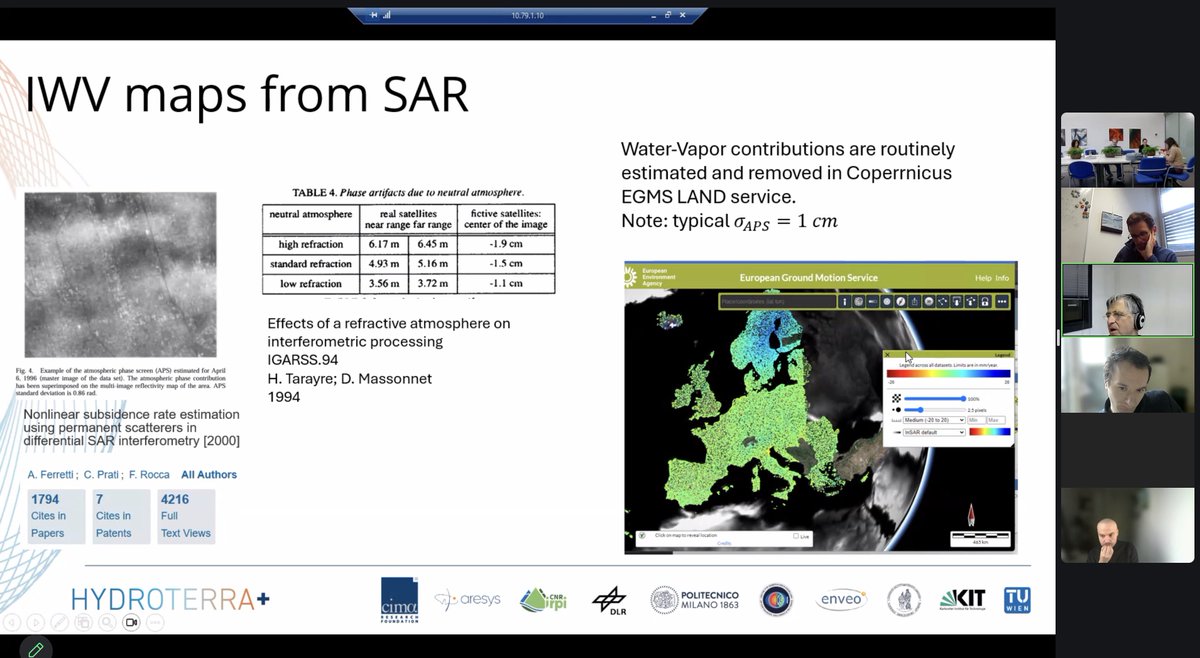The height and width of the screenshot is (658, 1200).
Task: Click the TU Wien logo
Action: [1017, 600]
